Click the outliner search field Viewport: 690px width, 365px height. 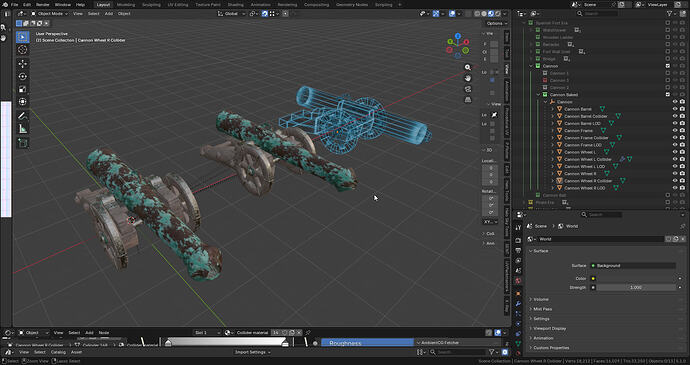[597, 14]
